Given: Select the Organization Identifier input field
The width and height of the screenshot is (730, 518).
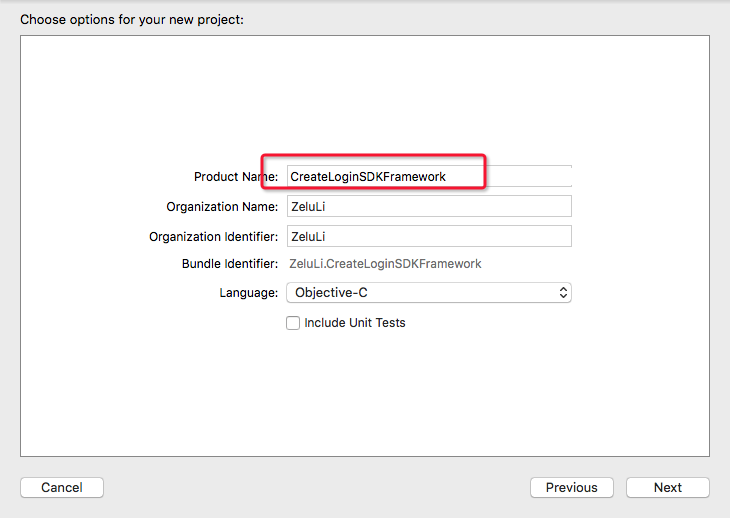Looking at the screenshot, I should [x=428, y=236].
